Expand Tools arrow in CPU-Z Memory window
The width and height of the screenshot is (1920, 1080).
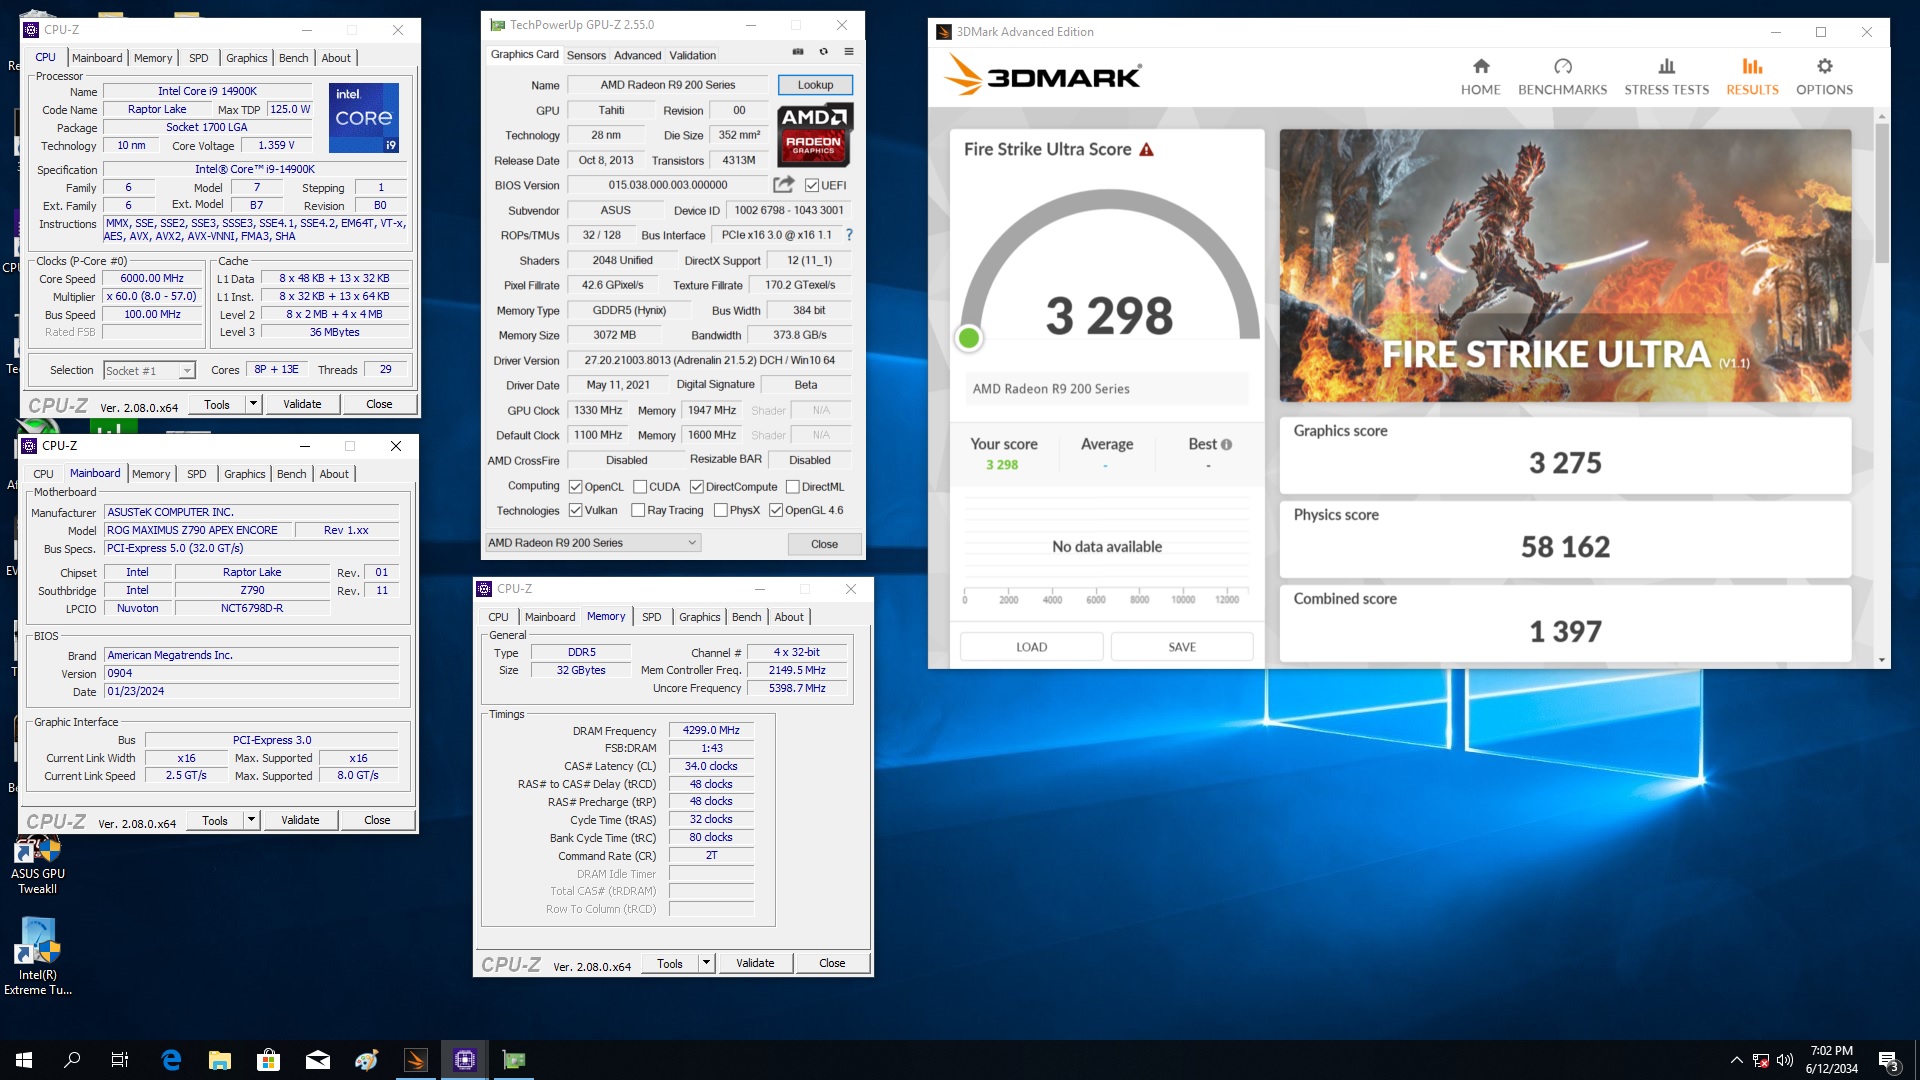pos(706,963)
